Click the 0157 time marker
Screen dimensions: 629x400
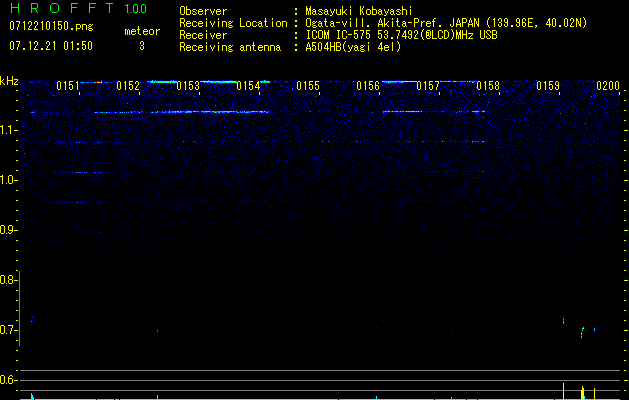428,86
